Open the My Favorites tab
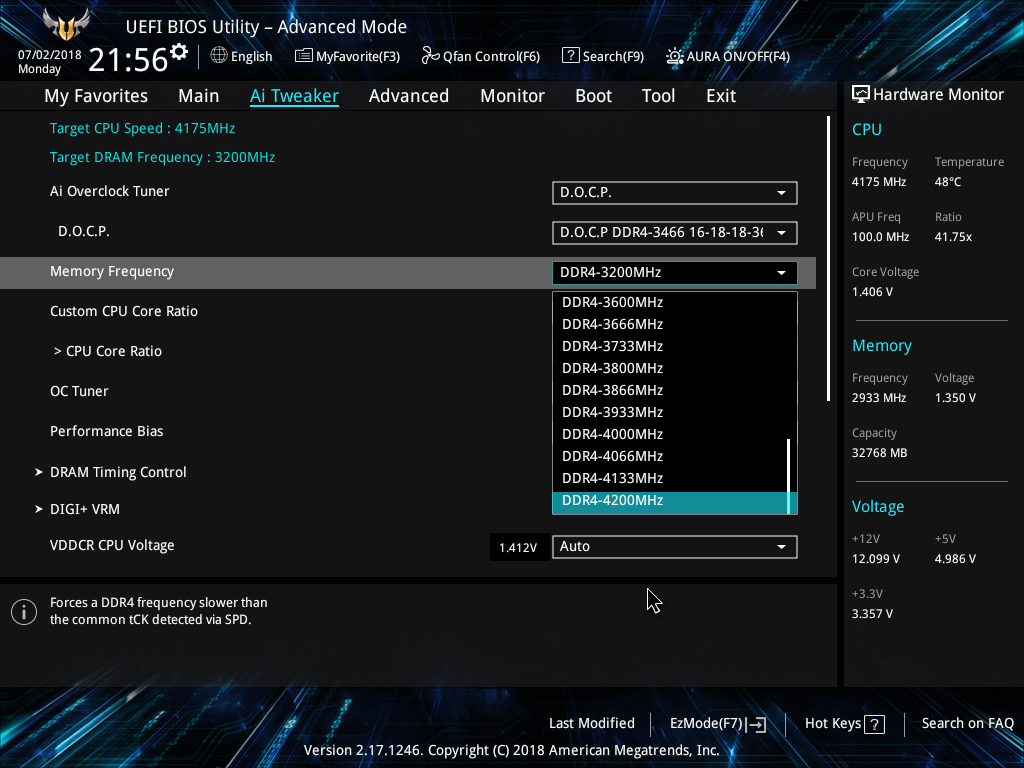1024x768 pixels. coord(96,96)
